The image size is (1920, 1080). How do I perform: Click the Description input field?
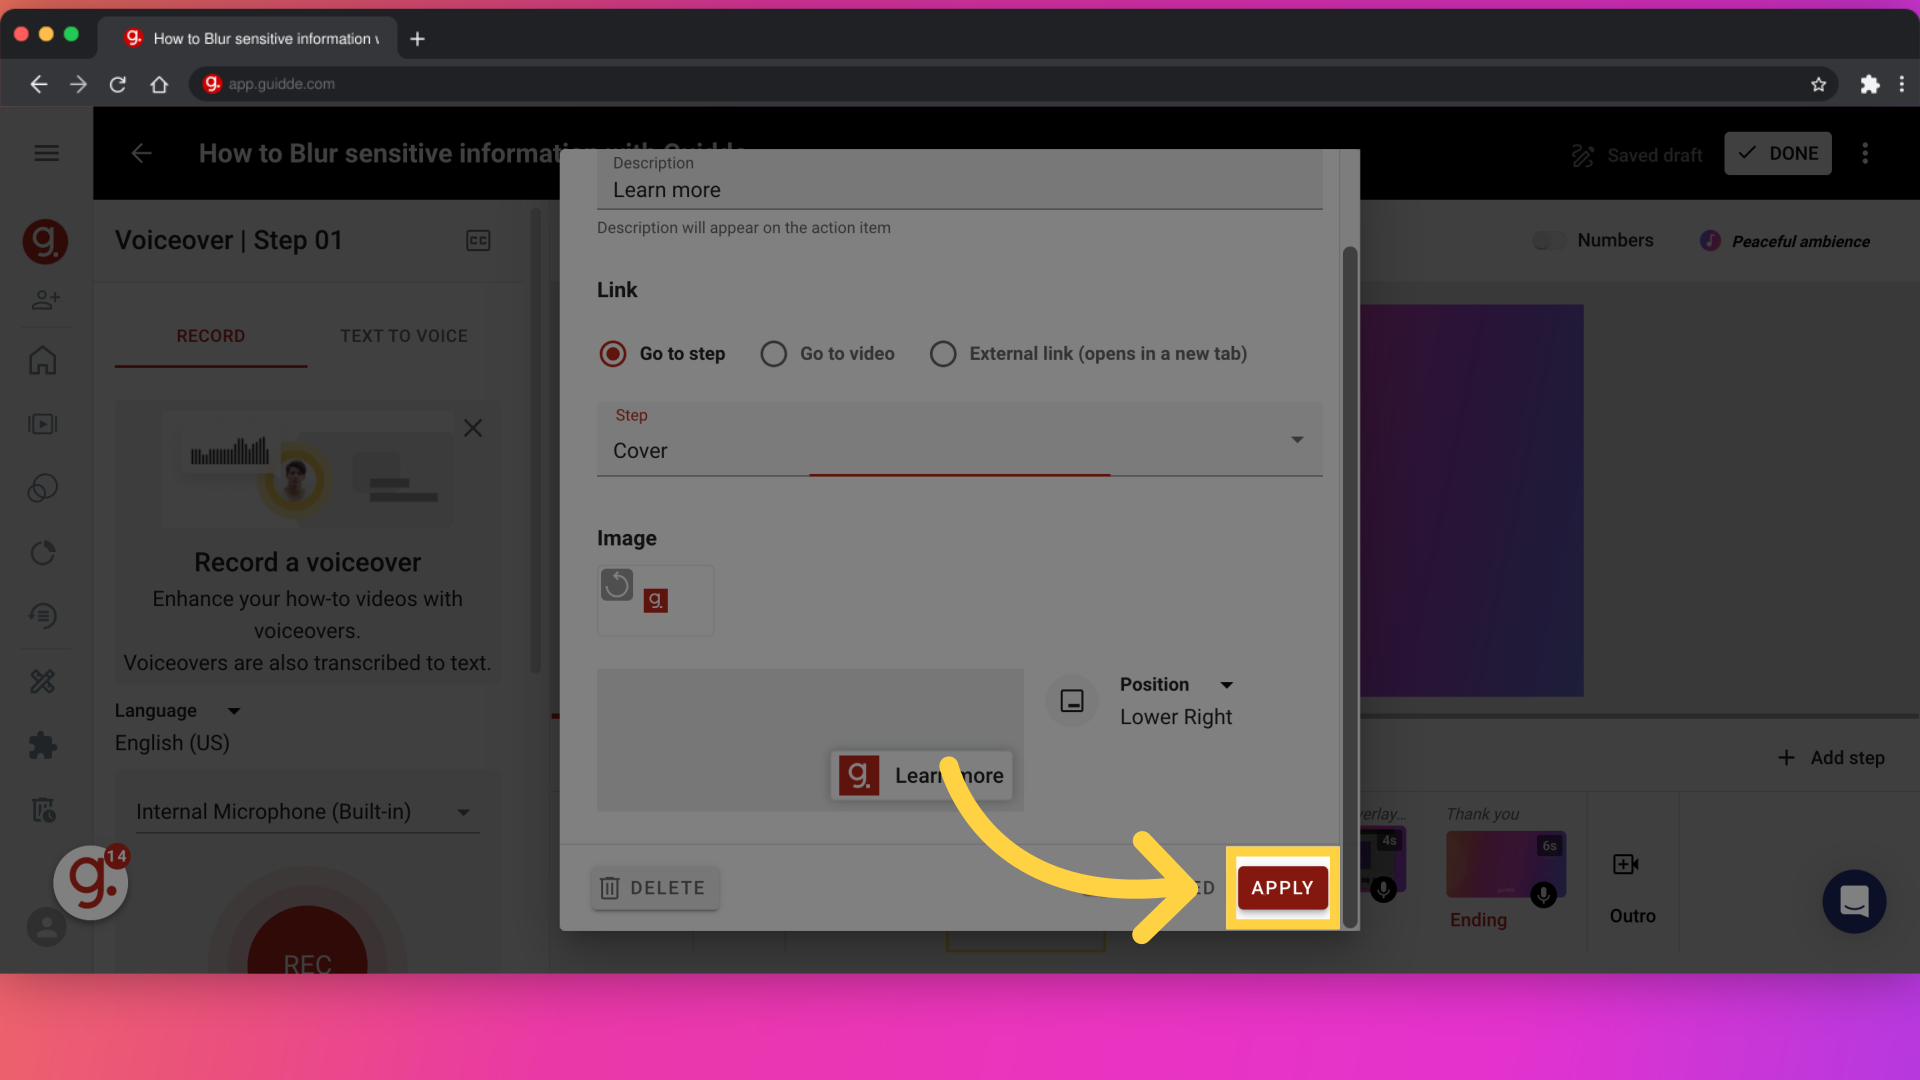coord(959,190)
